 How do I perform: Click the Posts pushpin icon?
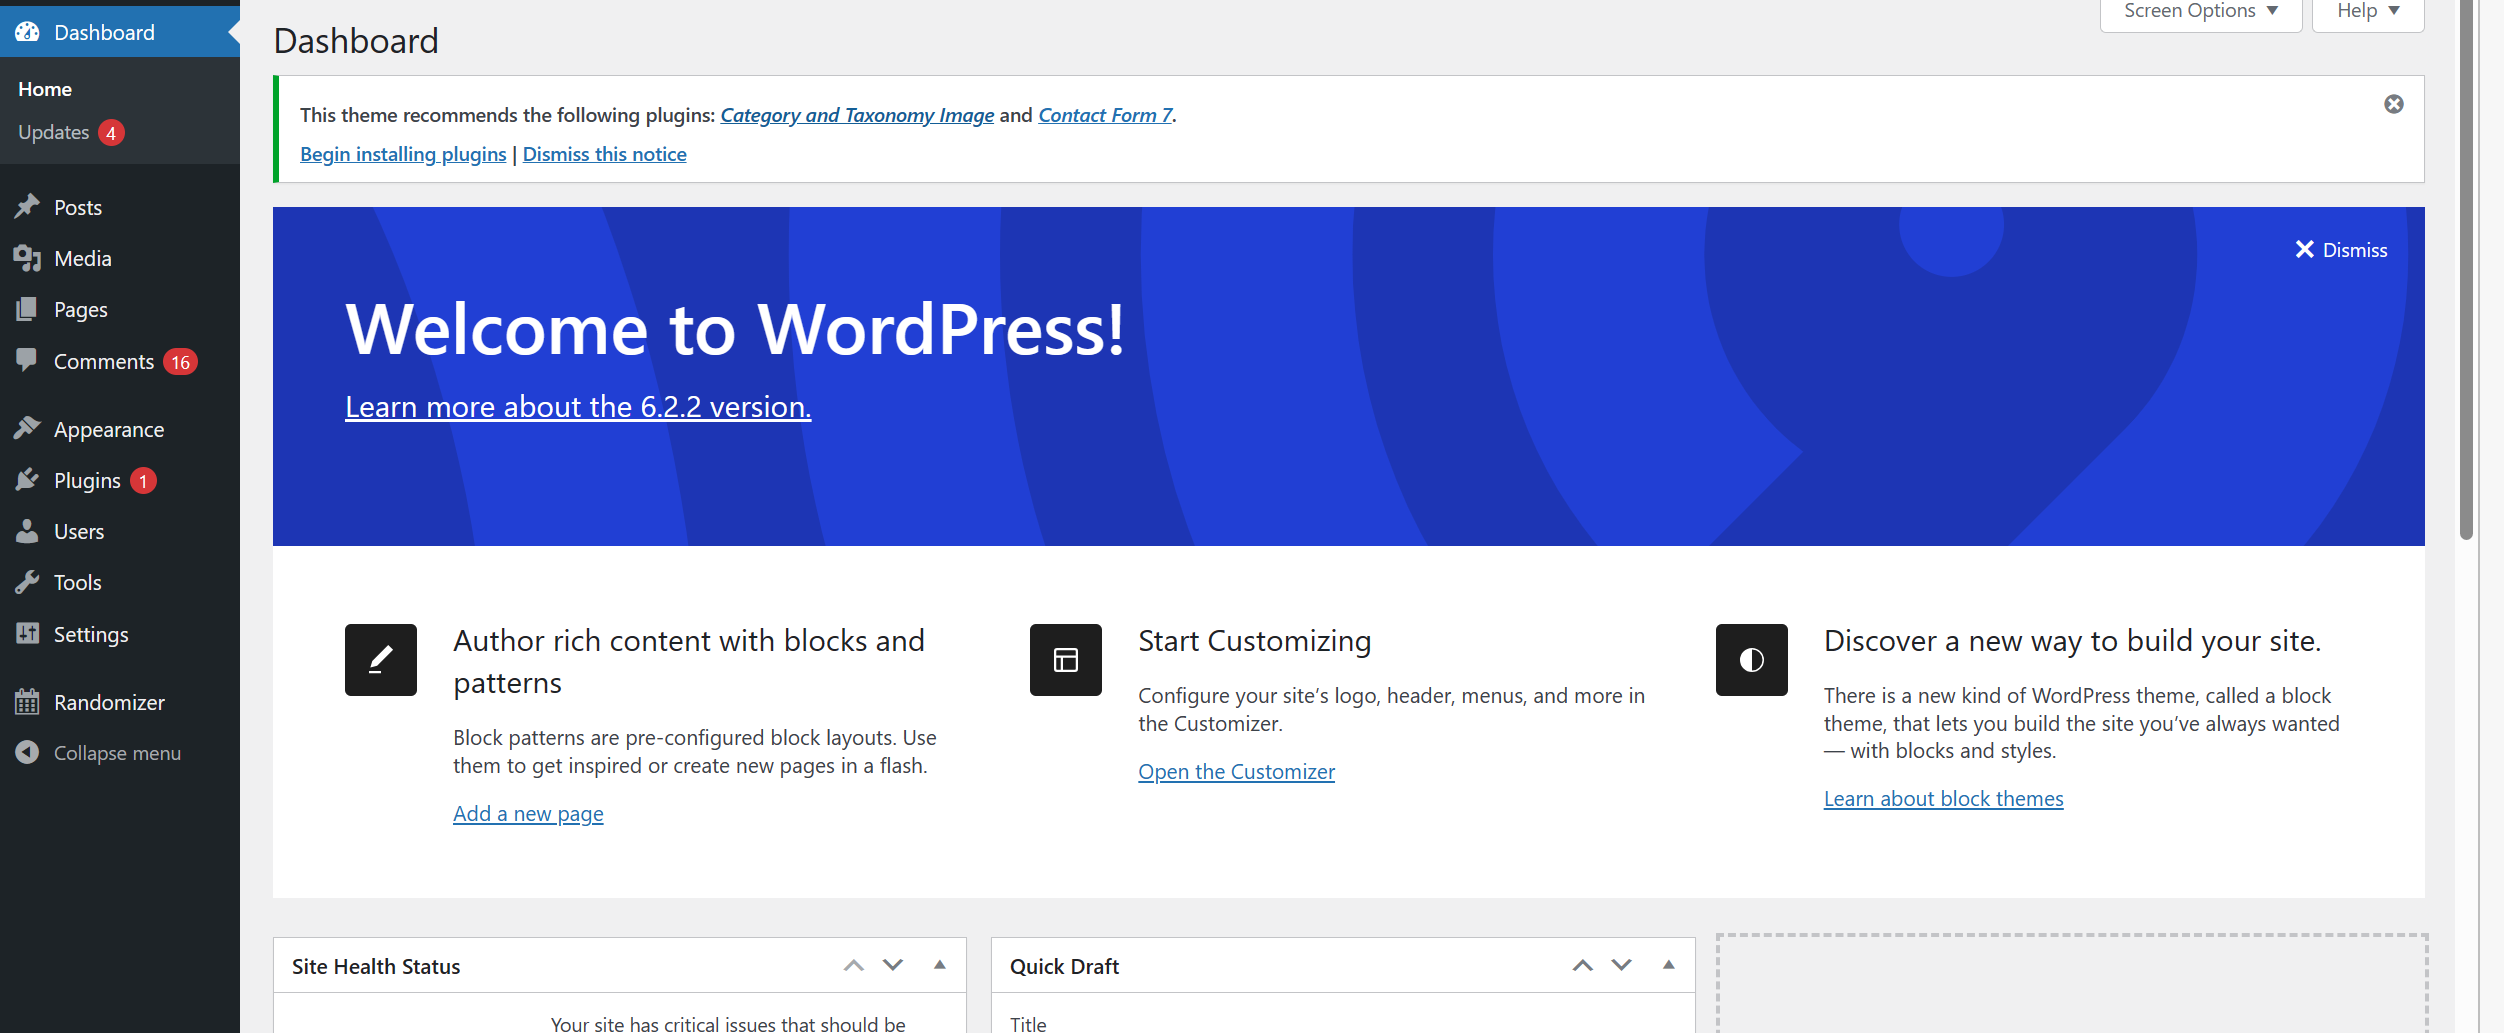pyautogui.click(x=27, y=207)
